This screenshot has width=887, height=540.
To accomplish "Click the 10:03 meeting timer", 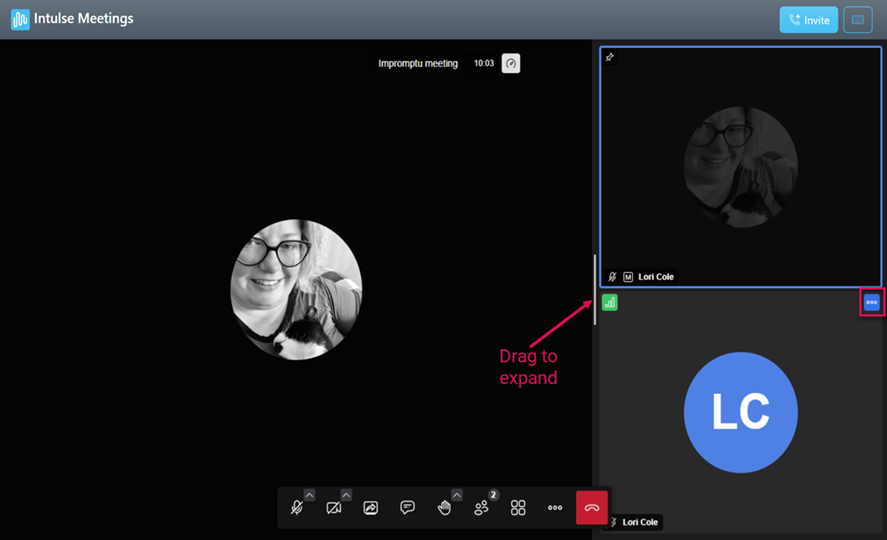I will point(484,63).
